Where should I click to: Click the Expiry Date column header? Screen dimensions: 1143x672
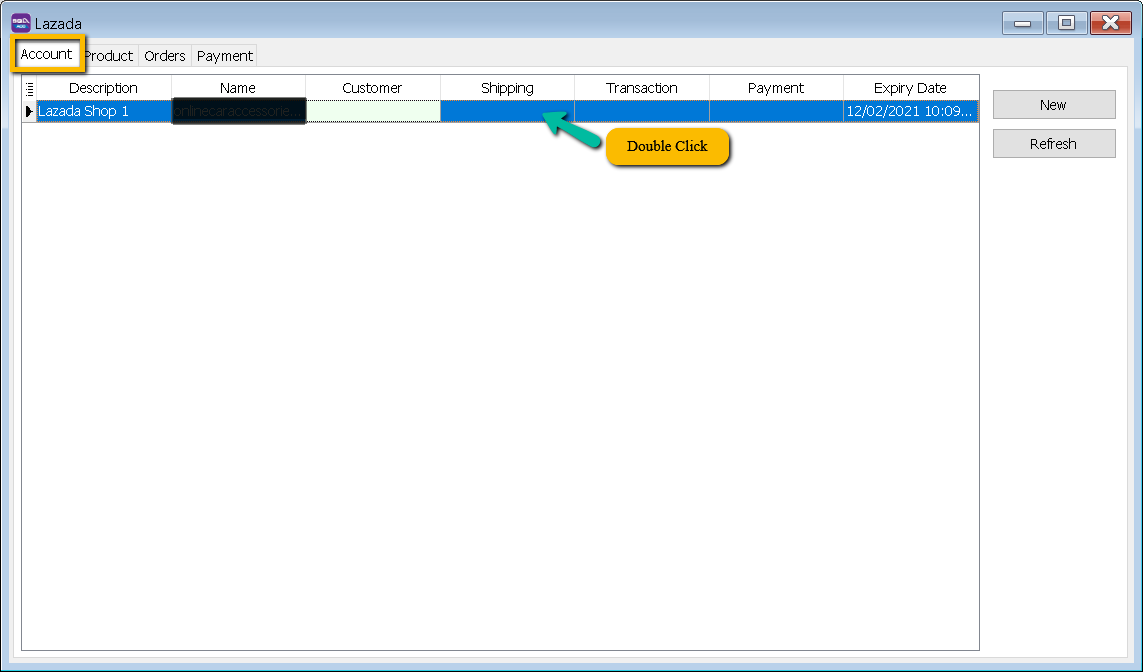[x=910, y=88]
